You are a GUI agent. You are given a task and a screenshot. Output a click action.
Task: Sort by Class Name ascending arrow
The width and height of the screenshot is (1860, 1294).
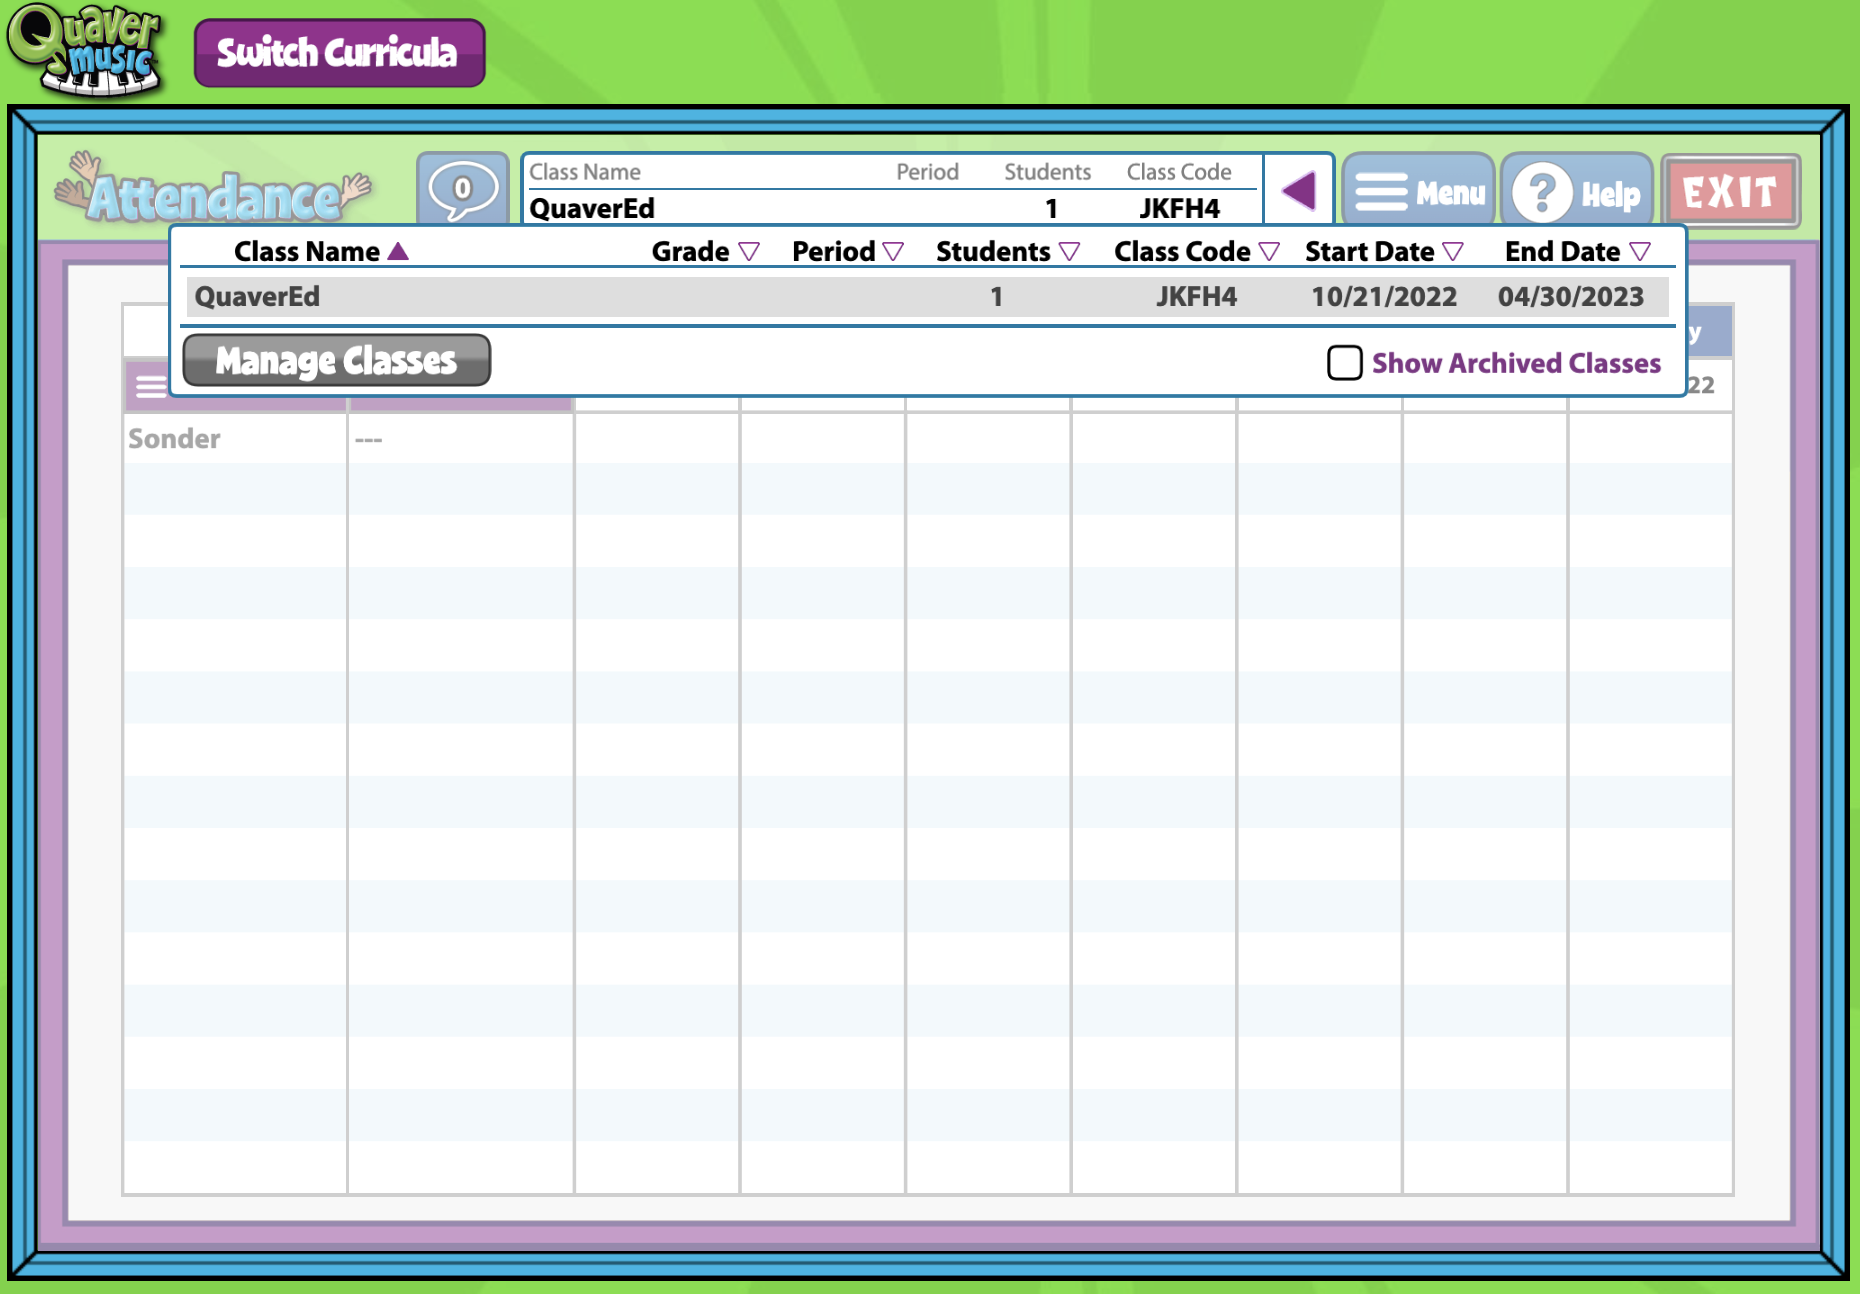[x=398, y=251]
